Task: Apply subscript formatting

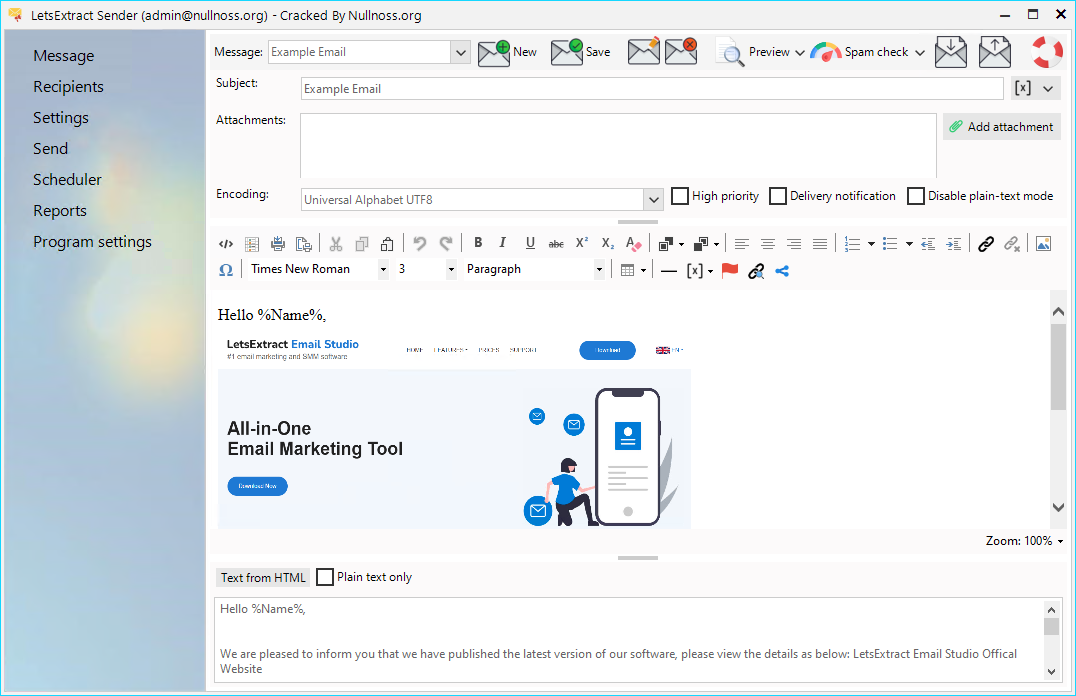Action: tap(608, 244)
